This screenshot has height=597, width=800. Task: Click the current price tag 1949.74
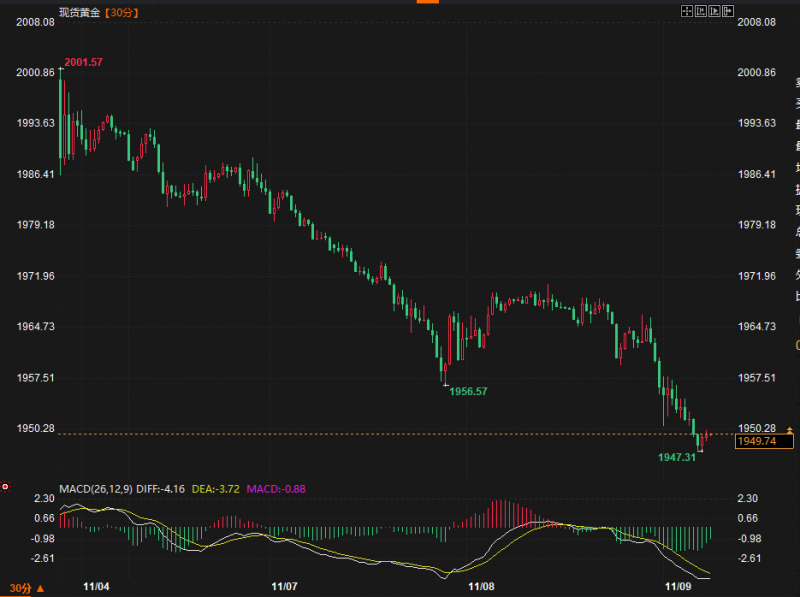coord(755,441)
